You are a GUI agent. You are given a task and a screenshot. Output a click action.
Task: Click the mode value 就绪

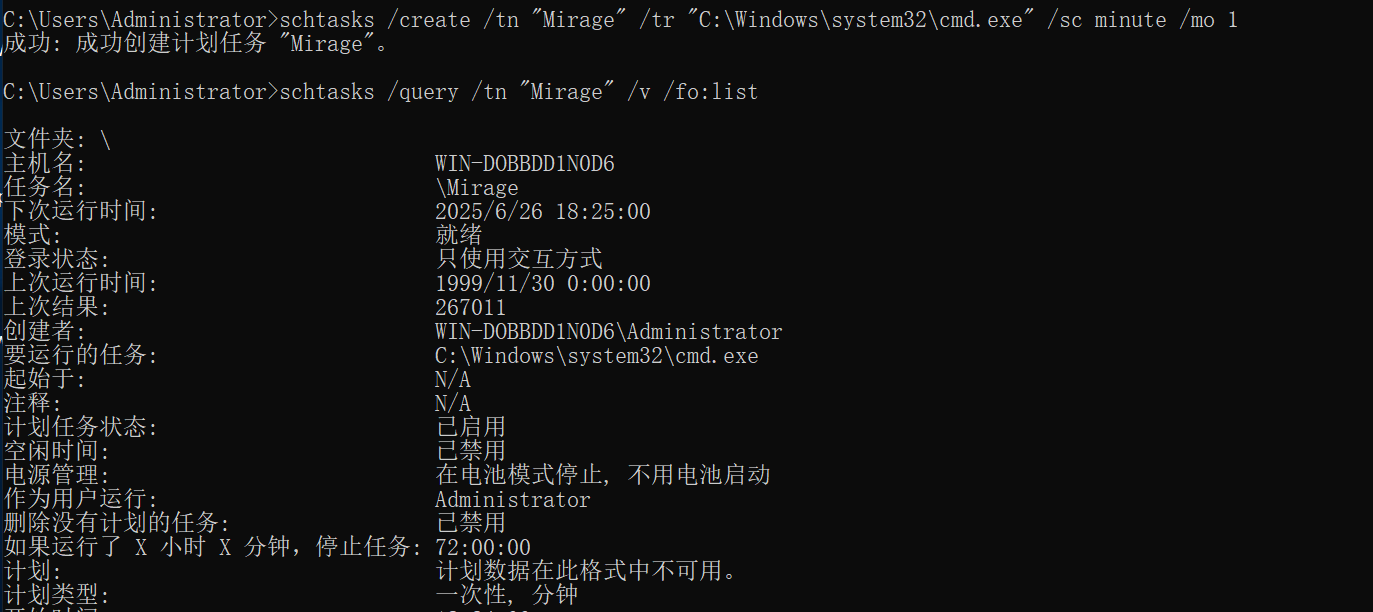tap(459, 236)
